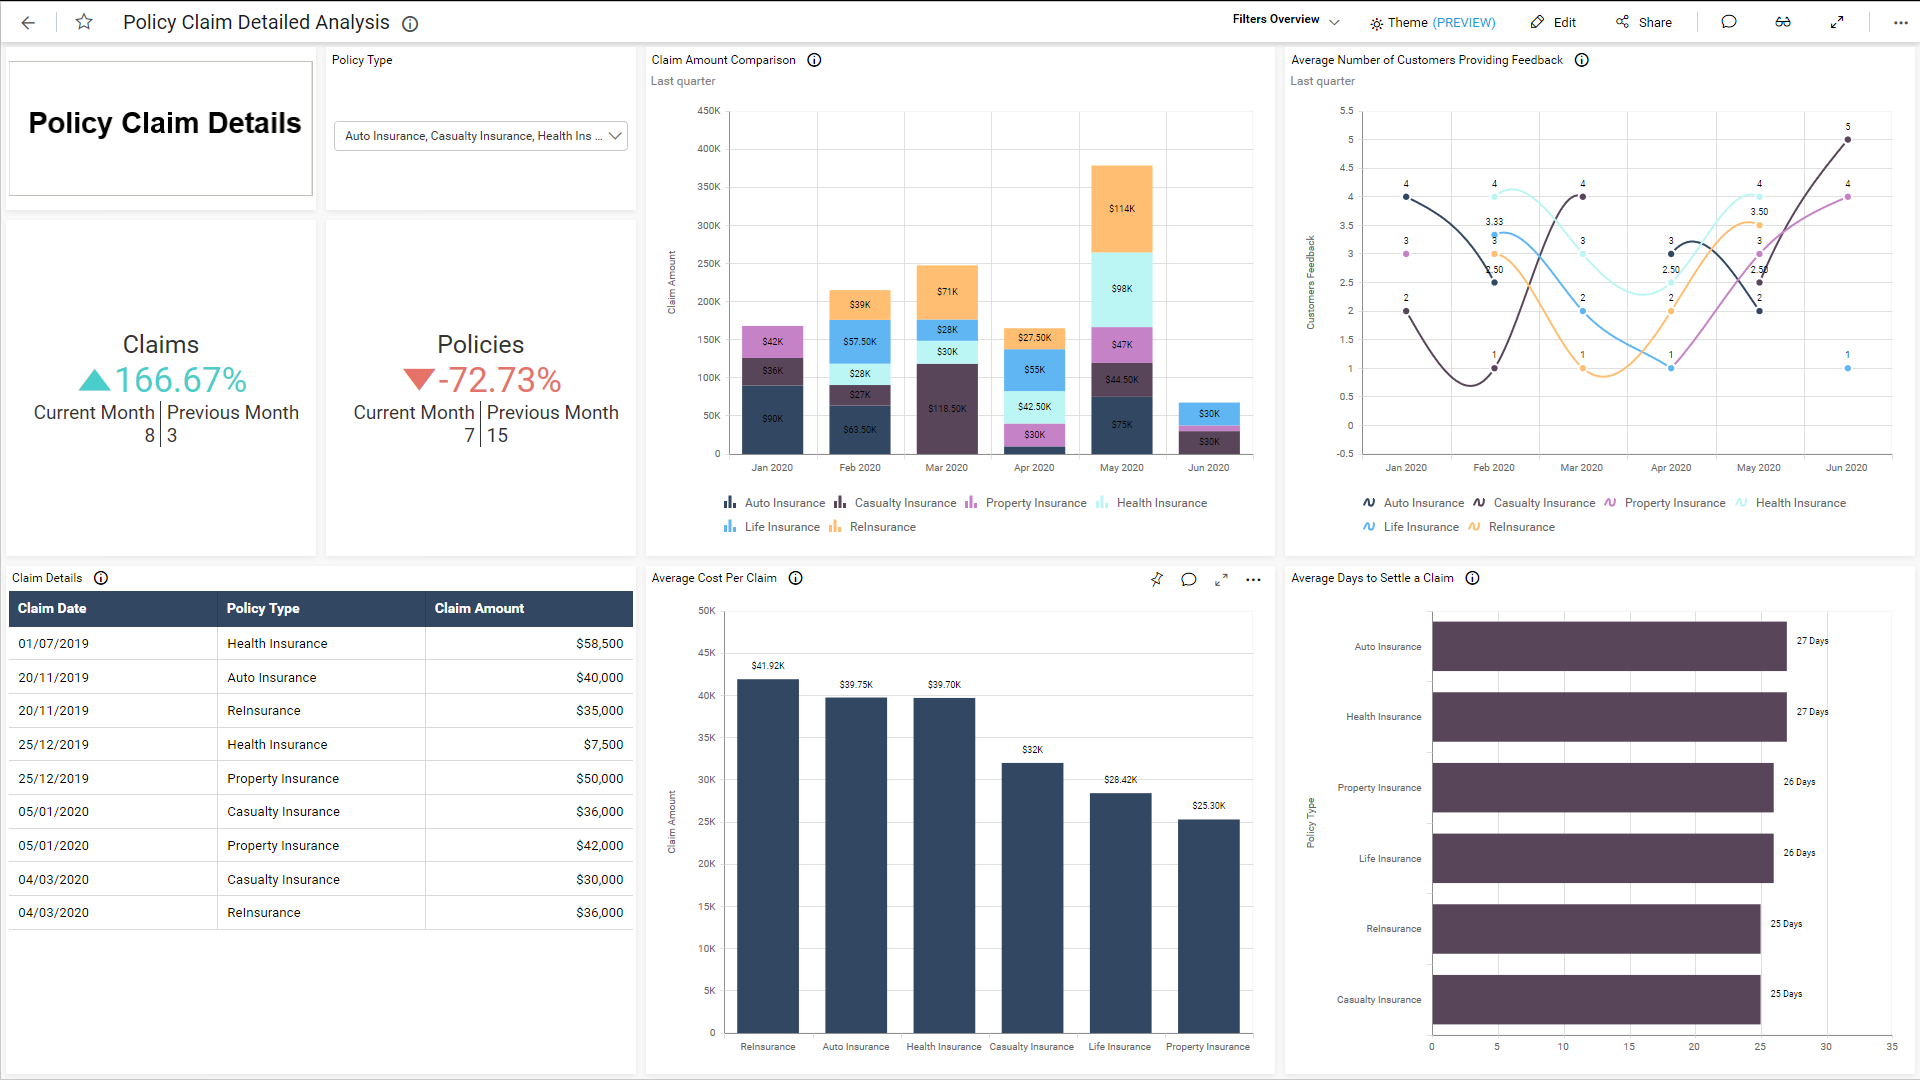The image size is (1920, 1080).
Task: Pin the Average Cost Per Claim widget
Action: 1156,579
